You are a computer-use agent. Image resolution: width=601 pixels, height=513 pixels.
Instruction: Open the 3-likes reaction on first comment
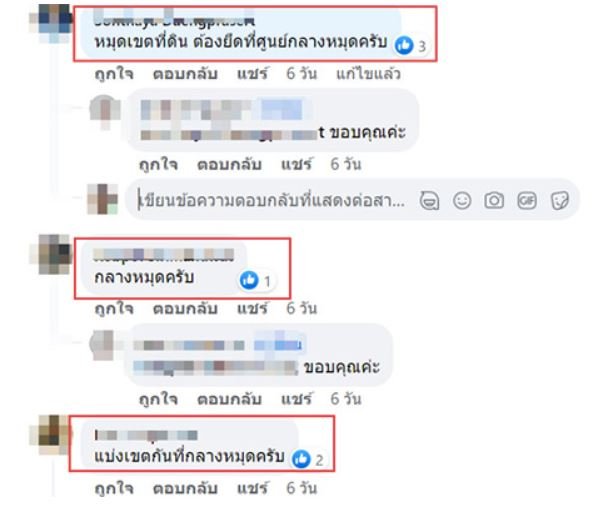tap(411, 46)
